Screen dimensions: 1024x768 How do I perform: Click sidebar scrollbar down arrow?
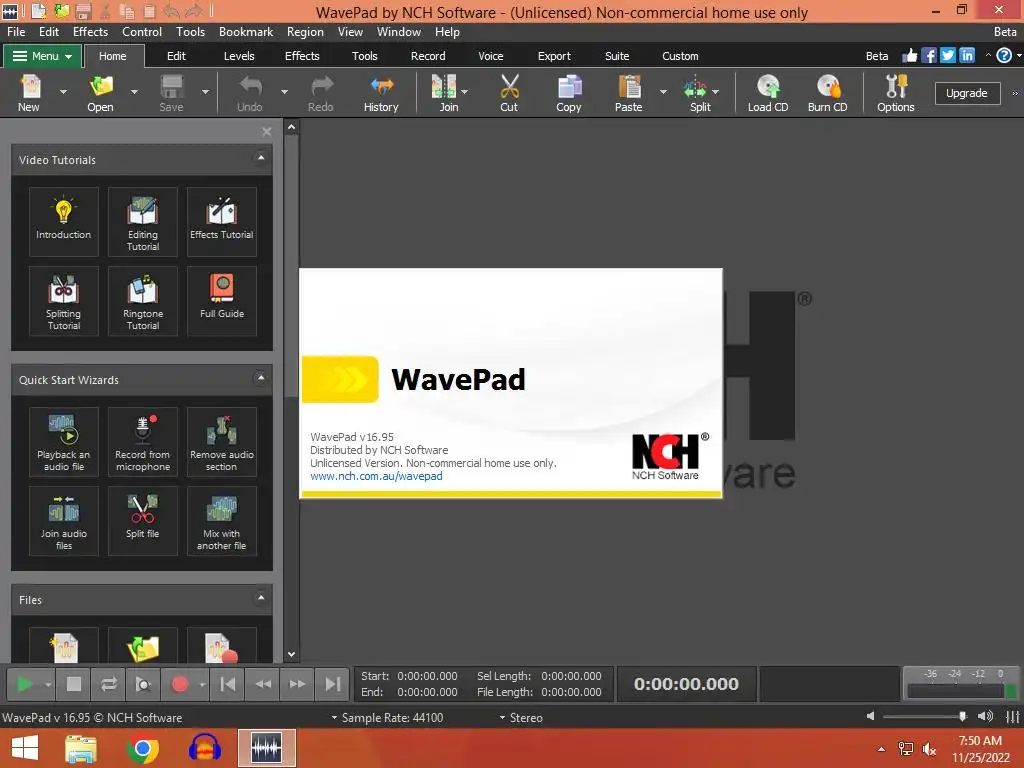coord(291,654)
